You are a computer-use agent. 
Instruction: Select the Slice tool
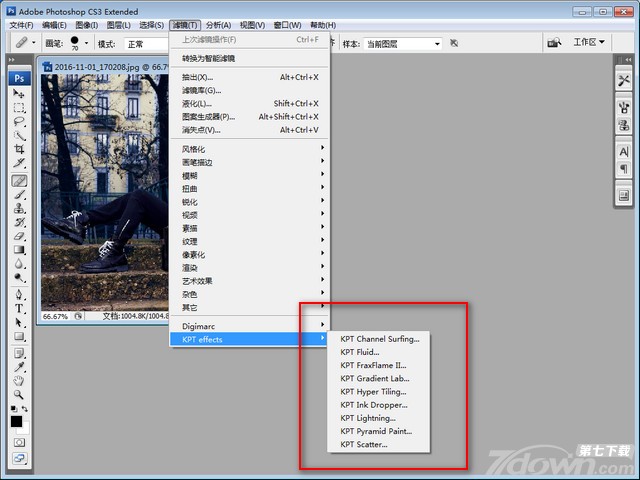coord(19,163)
